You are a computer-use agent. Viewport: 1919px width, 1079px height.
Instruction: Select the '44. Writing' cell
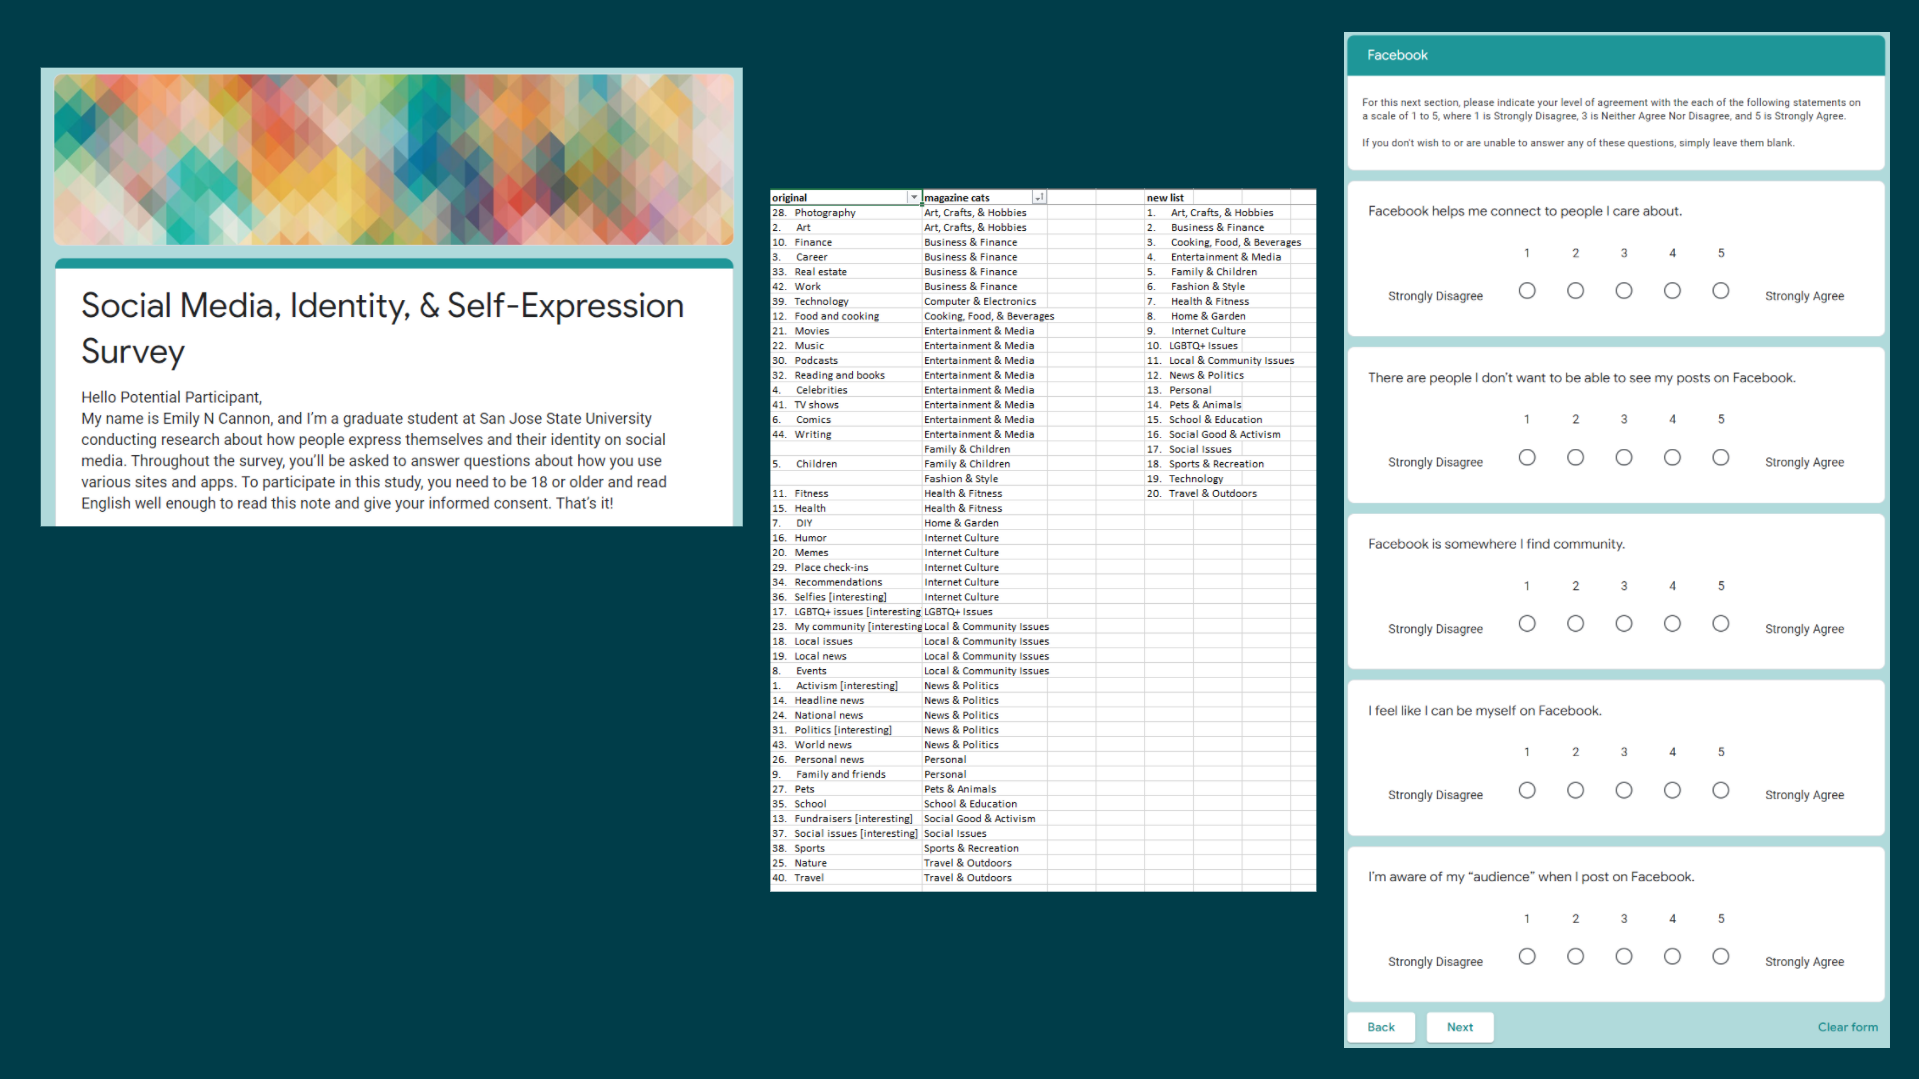(x=846, y=434)
